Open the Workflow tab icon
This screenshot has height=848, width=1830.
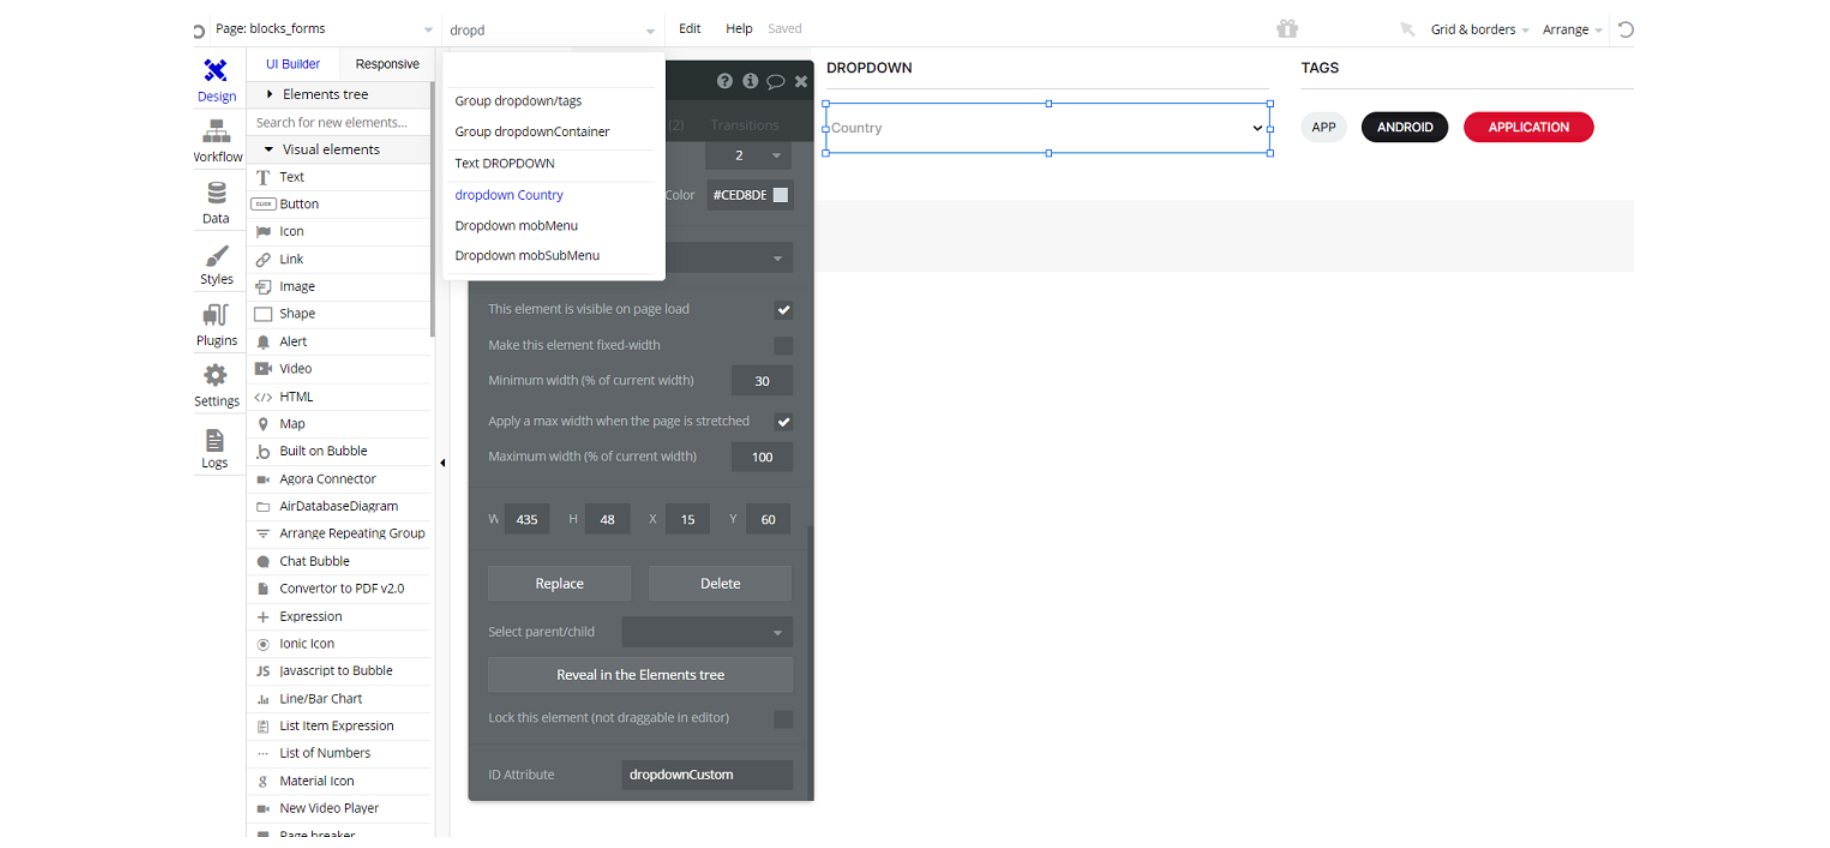tap(216, 131)
